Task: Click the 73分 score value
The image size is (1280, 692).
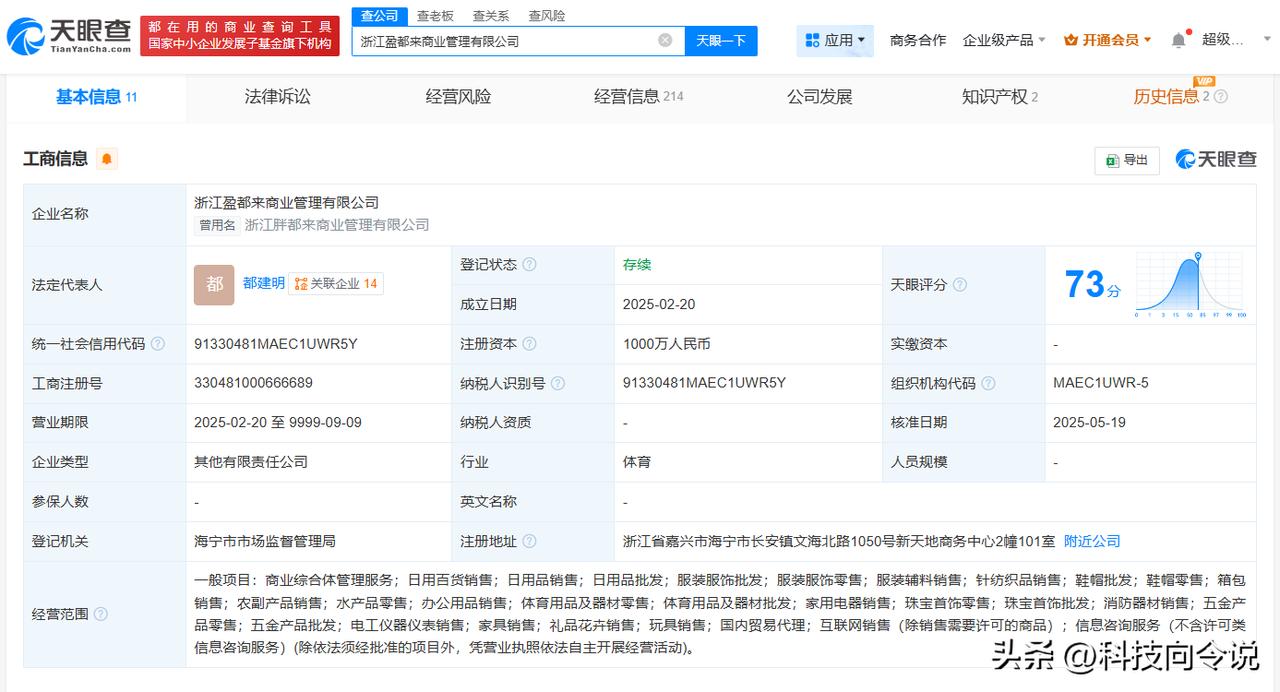Action: (1092, 285)
